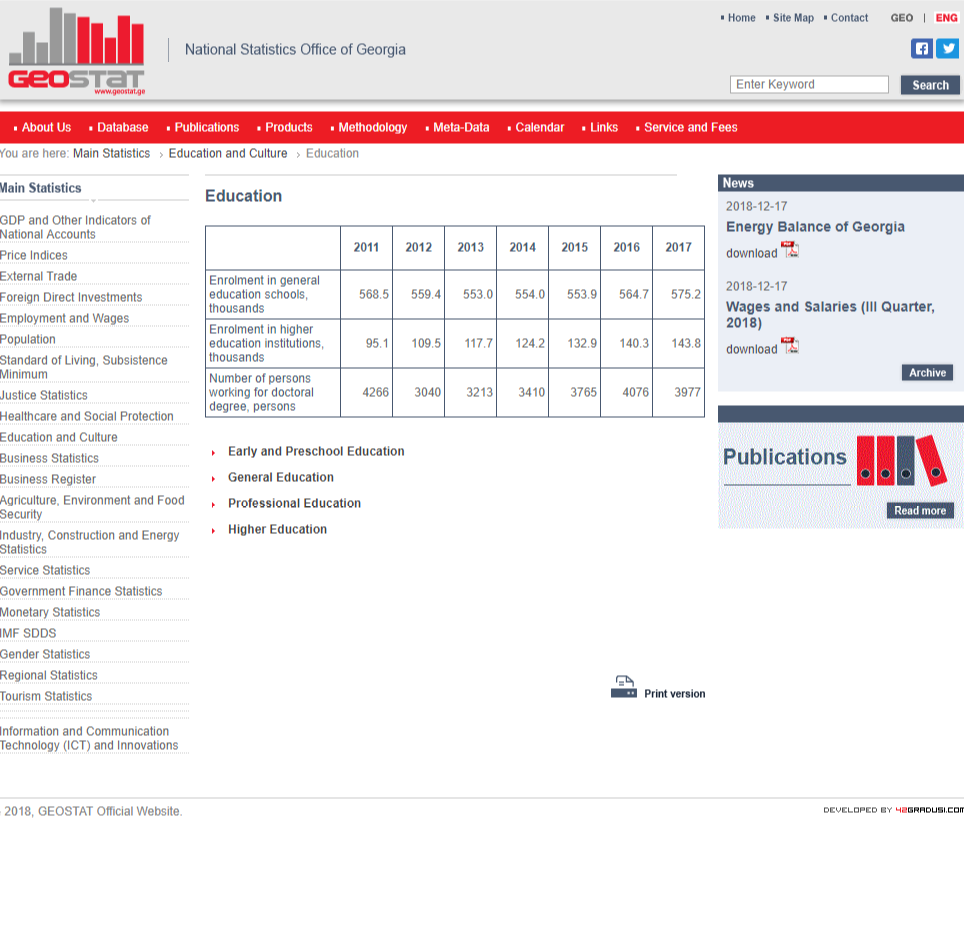This screenshot has width=964, height=933.
Task: Expand Early and Preschool Education section
Action: [x=316, y=452]
